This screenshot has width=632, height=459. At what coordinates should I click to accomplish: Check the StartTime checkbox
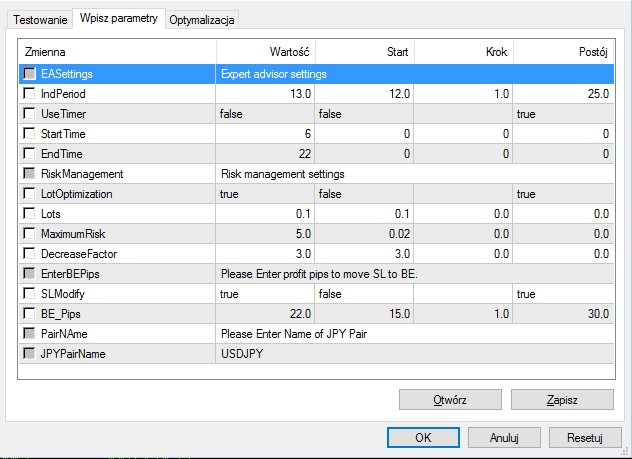[29, 133]
